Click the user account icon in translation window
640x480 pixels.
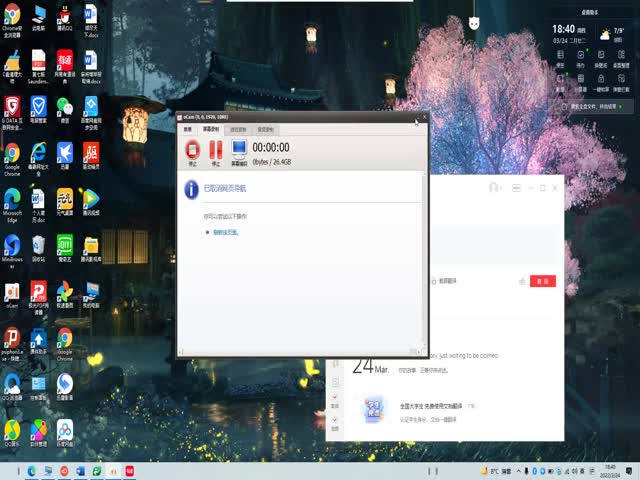coord(493,188)
